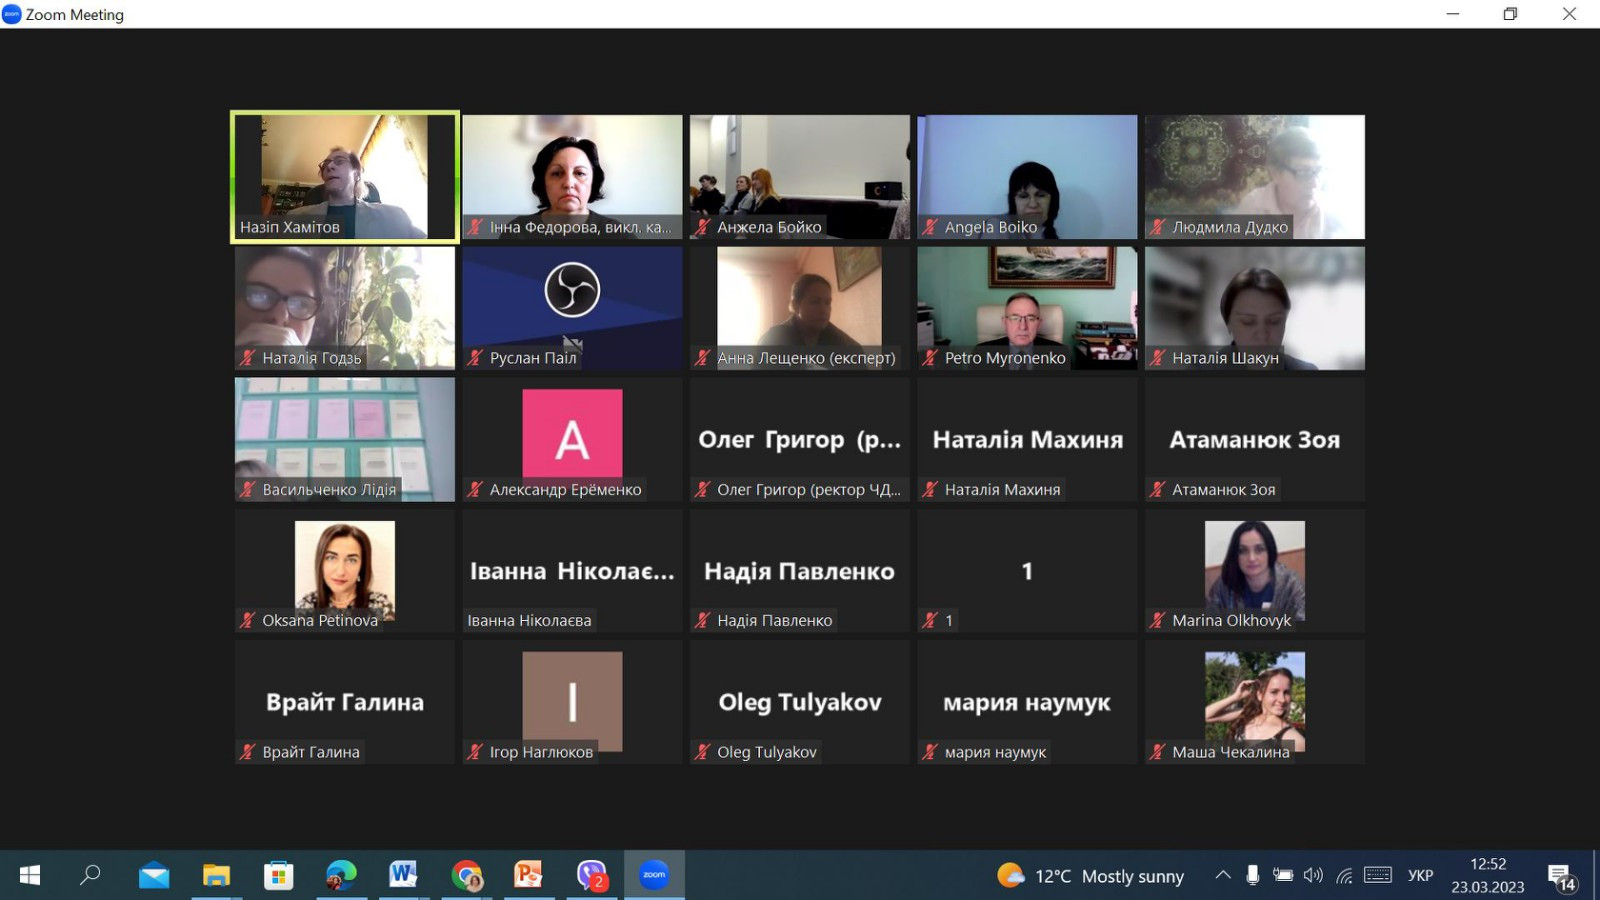
Task: Click the brown I avatar of Ігор Наглюков
Action: 572,701
